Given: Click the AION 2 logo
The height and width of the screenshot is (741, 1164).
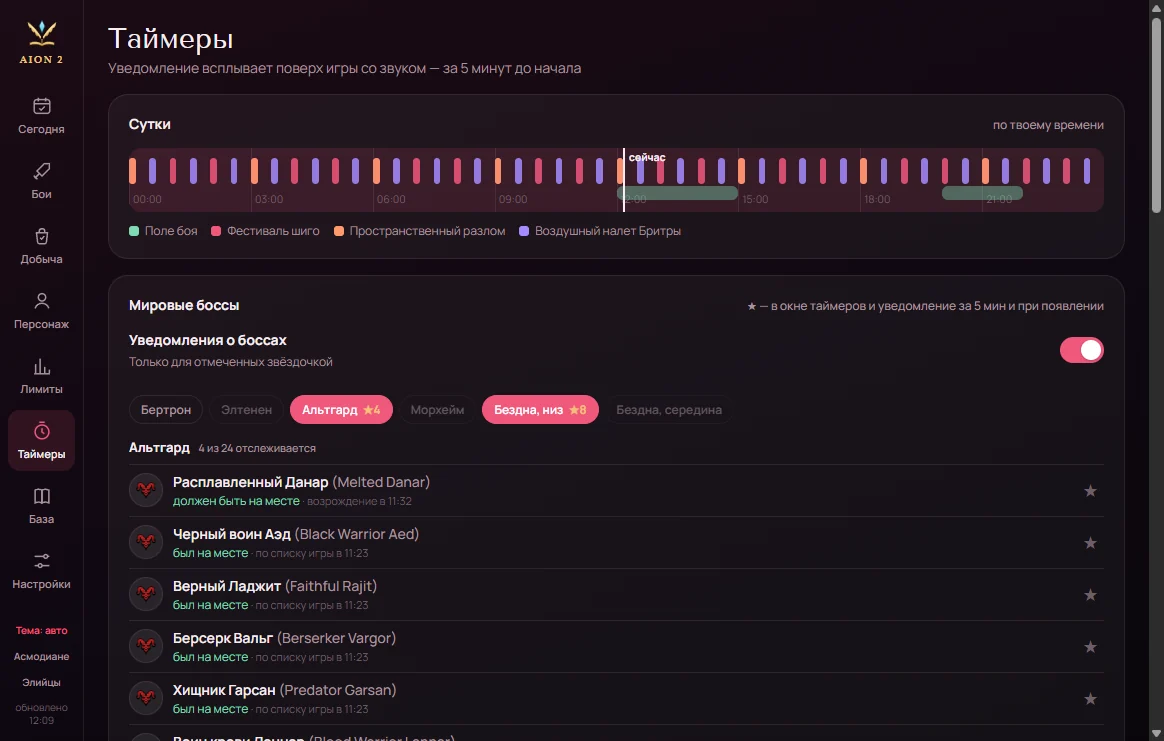Looking at the screenshot, I should (x=42, y=42).
